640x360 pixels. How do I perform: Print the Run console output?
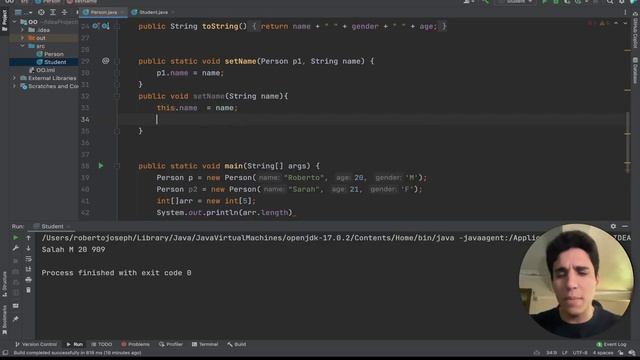28,280
